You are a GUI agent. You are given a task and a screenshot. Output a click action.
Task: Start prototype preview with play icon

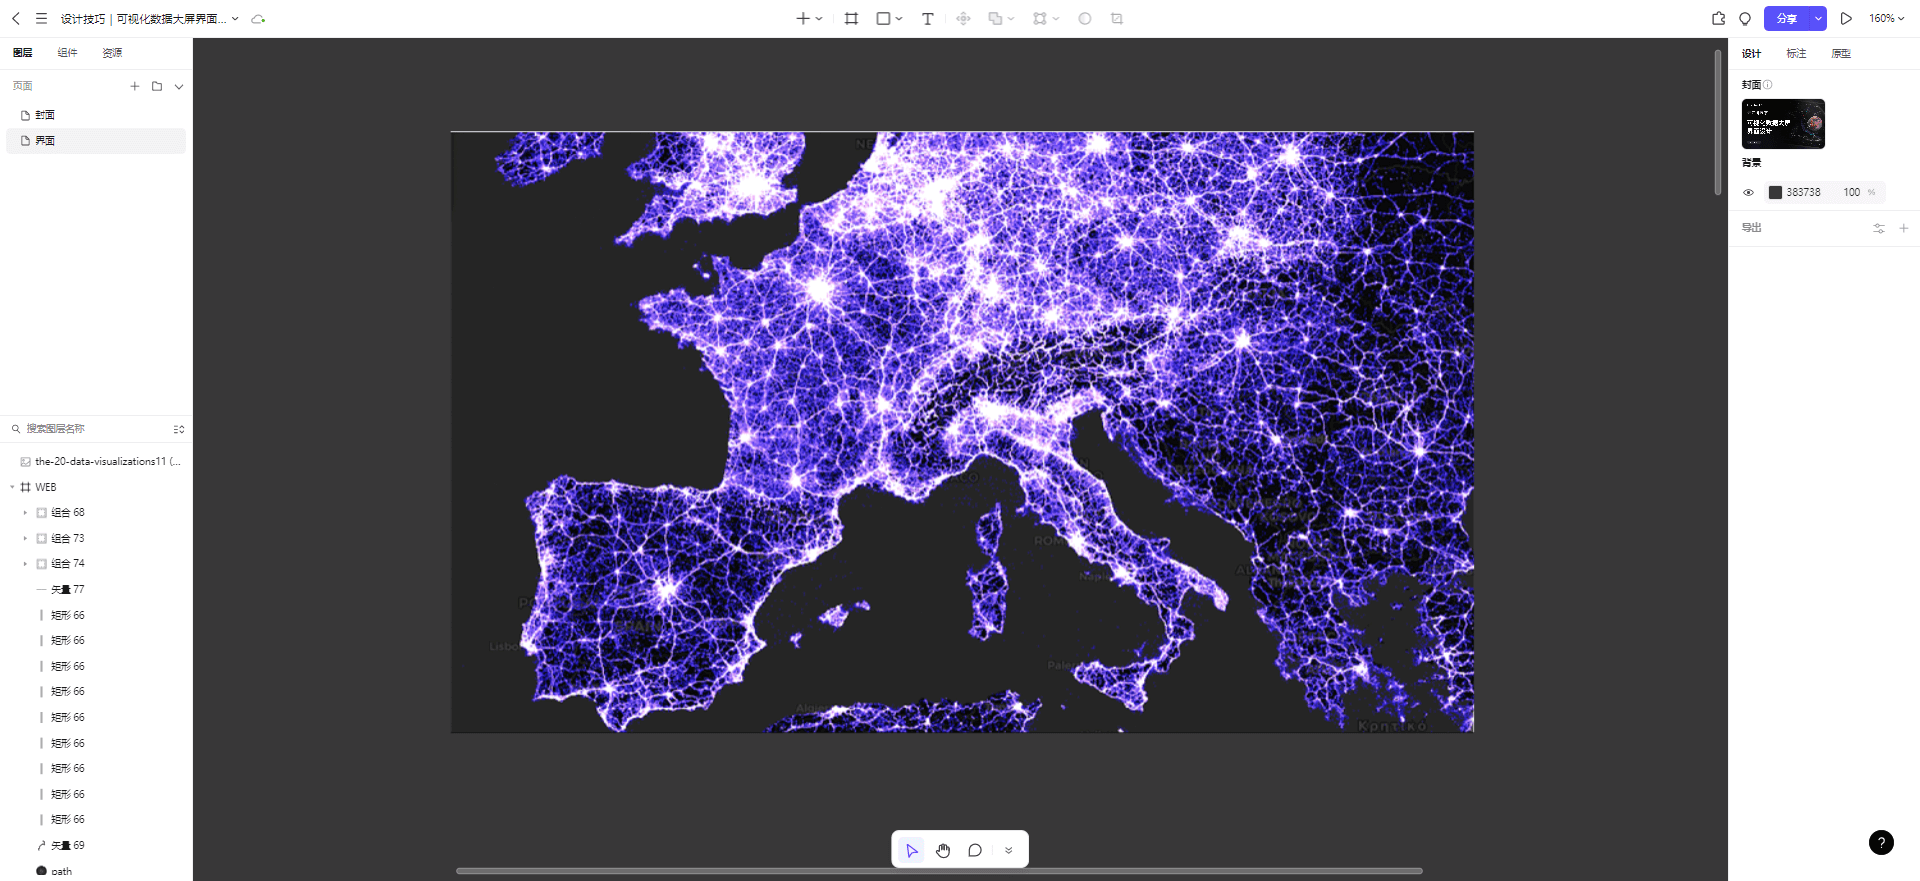[x=1846, y=18]
